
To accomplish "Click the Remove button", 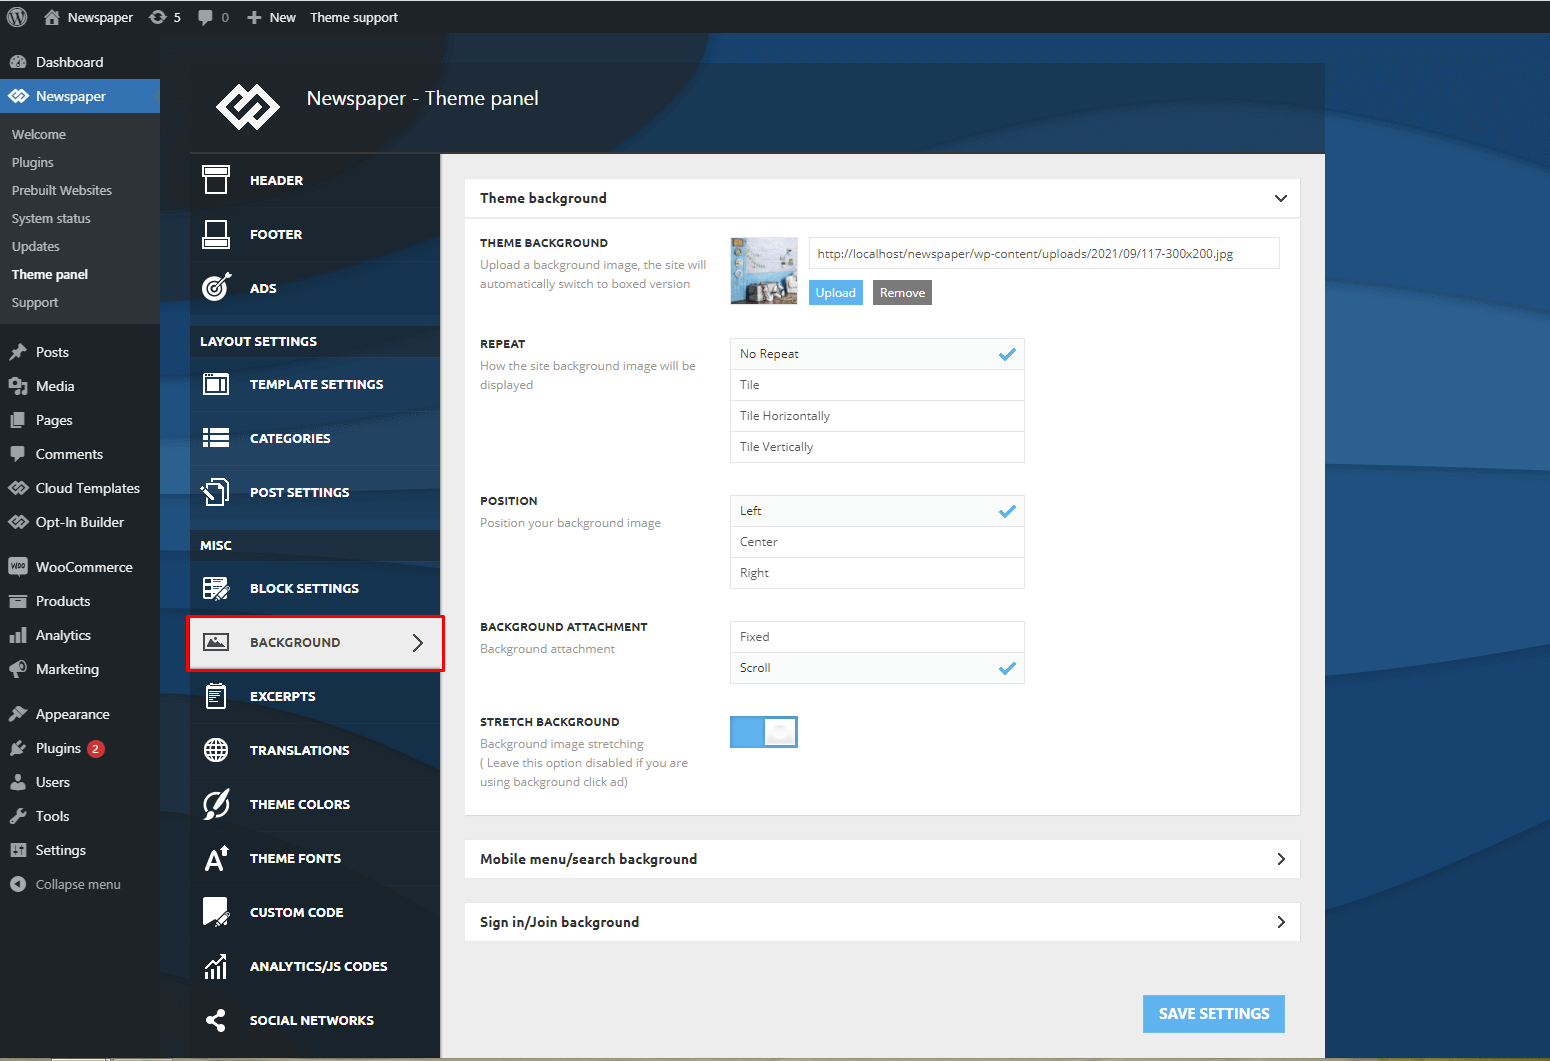I will (x=902, y=293).
